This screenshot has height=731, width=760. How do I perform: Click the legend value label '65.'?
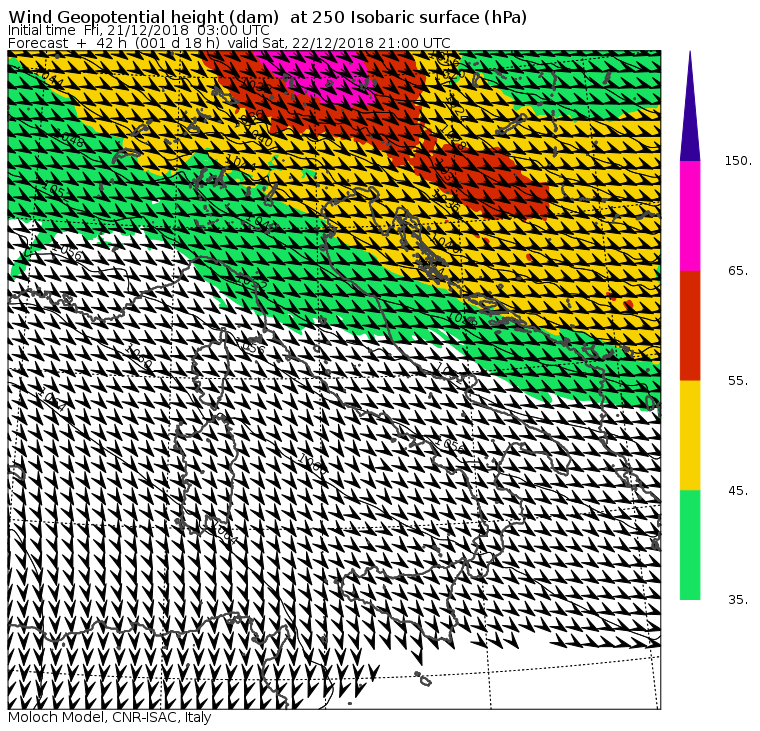pyautogui.click(x=738, y=271)
